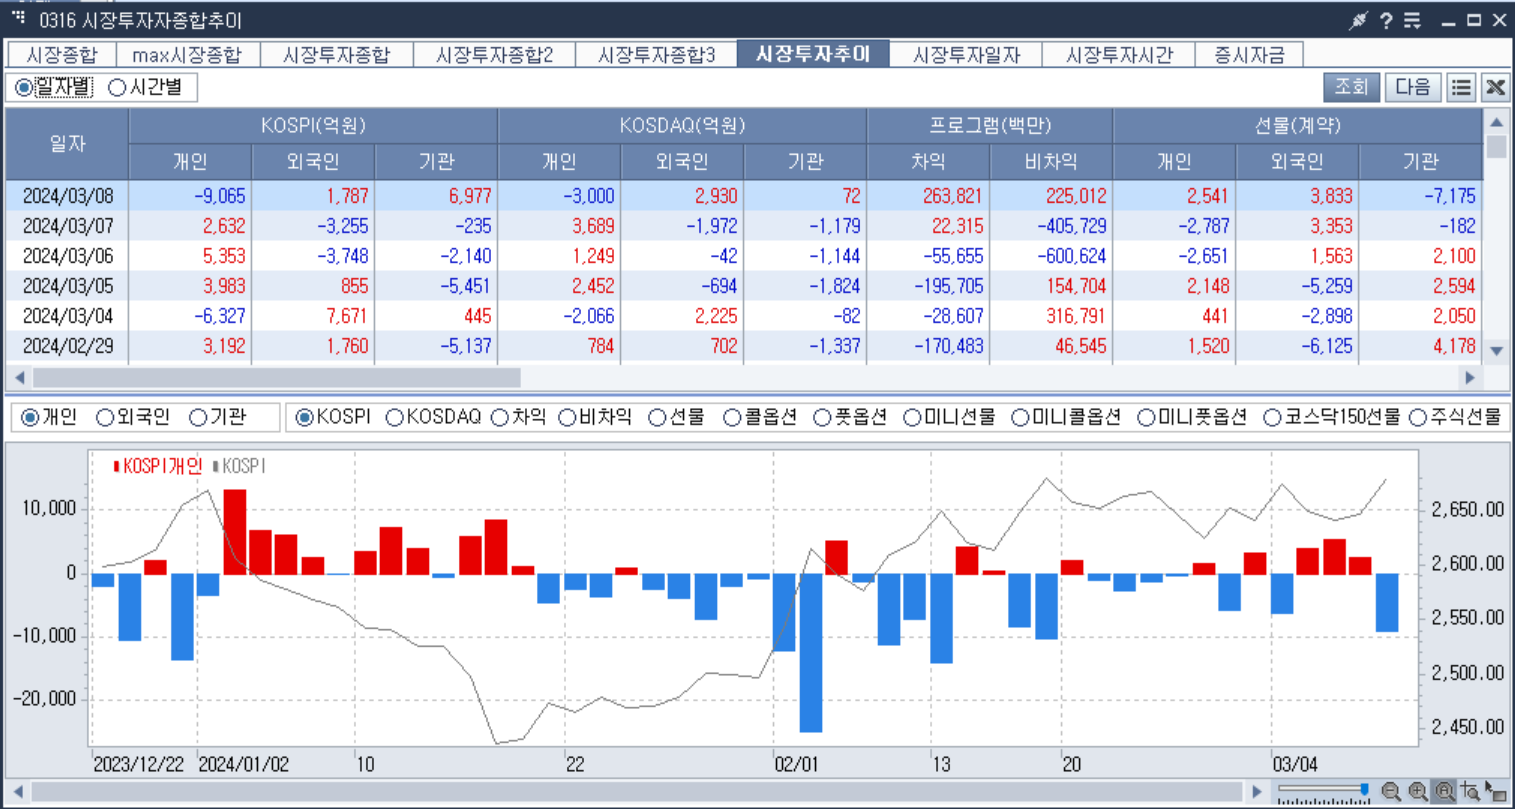This screenshot has height=809, width=1515.
Task: Select the 미니풋옵션 radio option
Action: tap(1145, 418)
